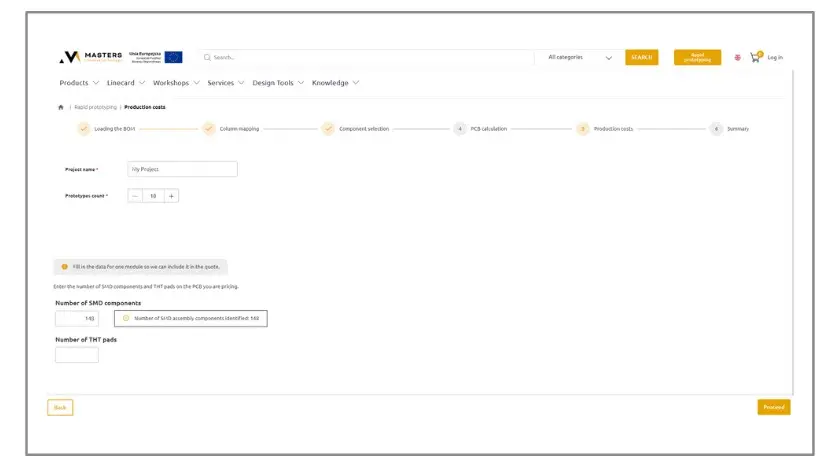The image size is (840, 467).
Task: Go to home via breadcrumb house icon
Action: (61, 106)
